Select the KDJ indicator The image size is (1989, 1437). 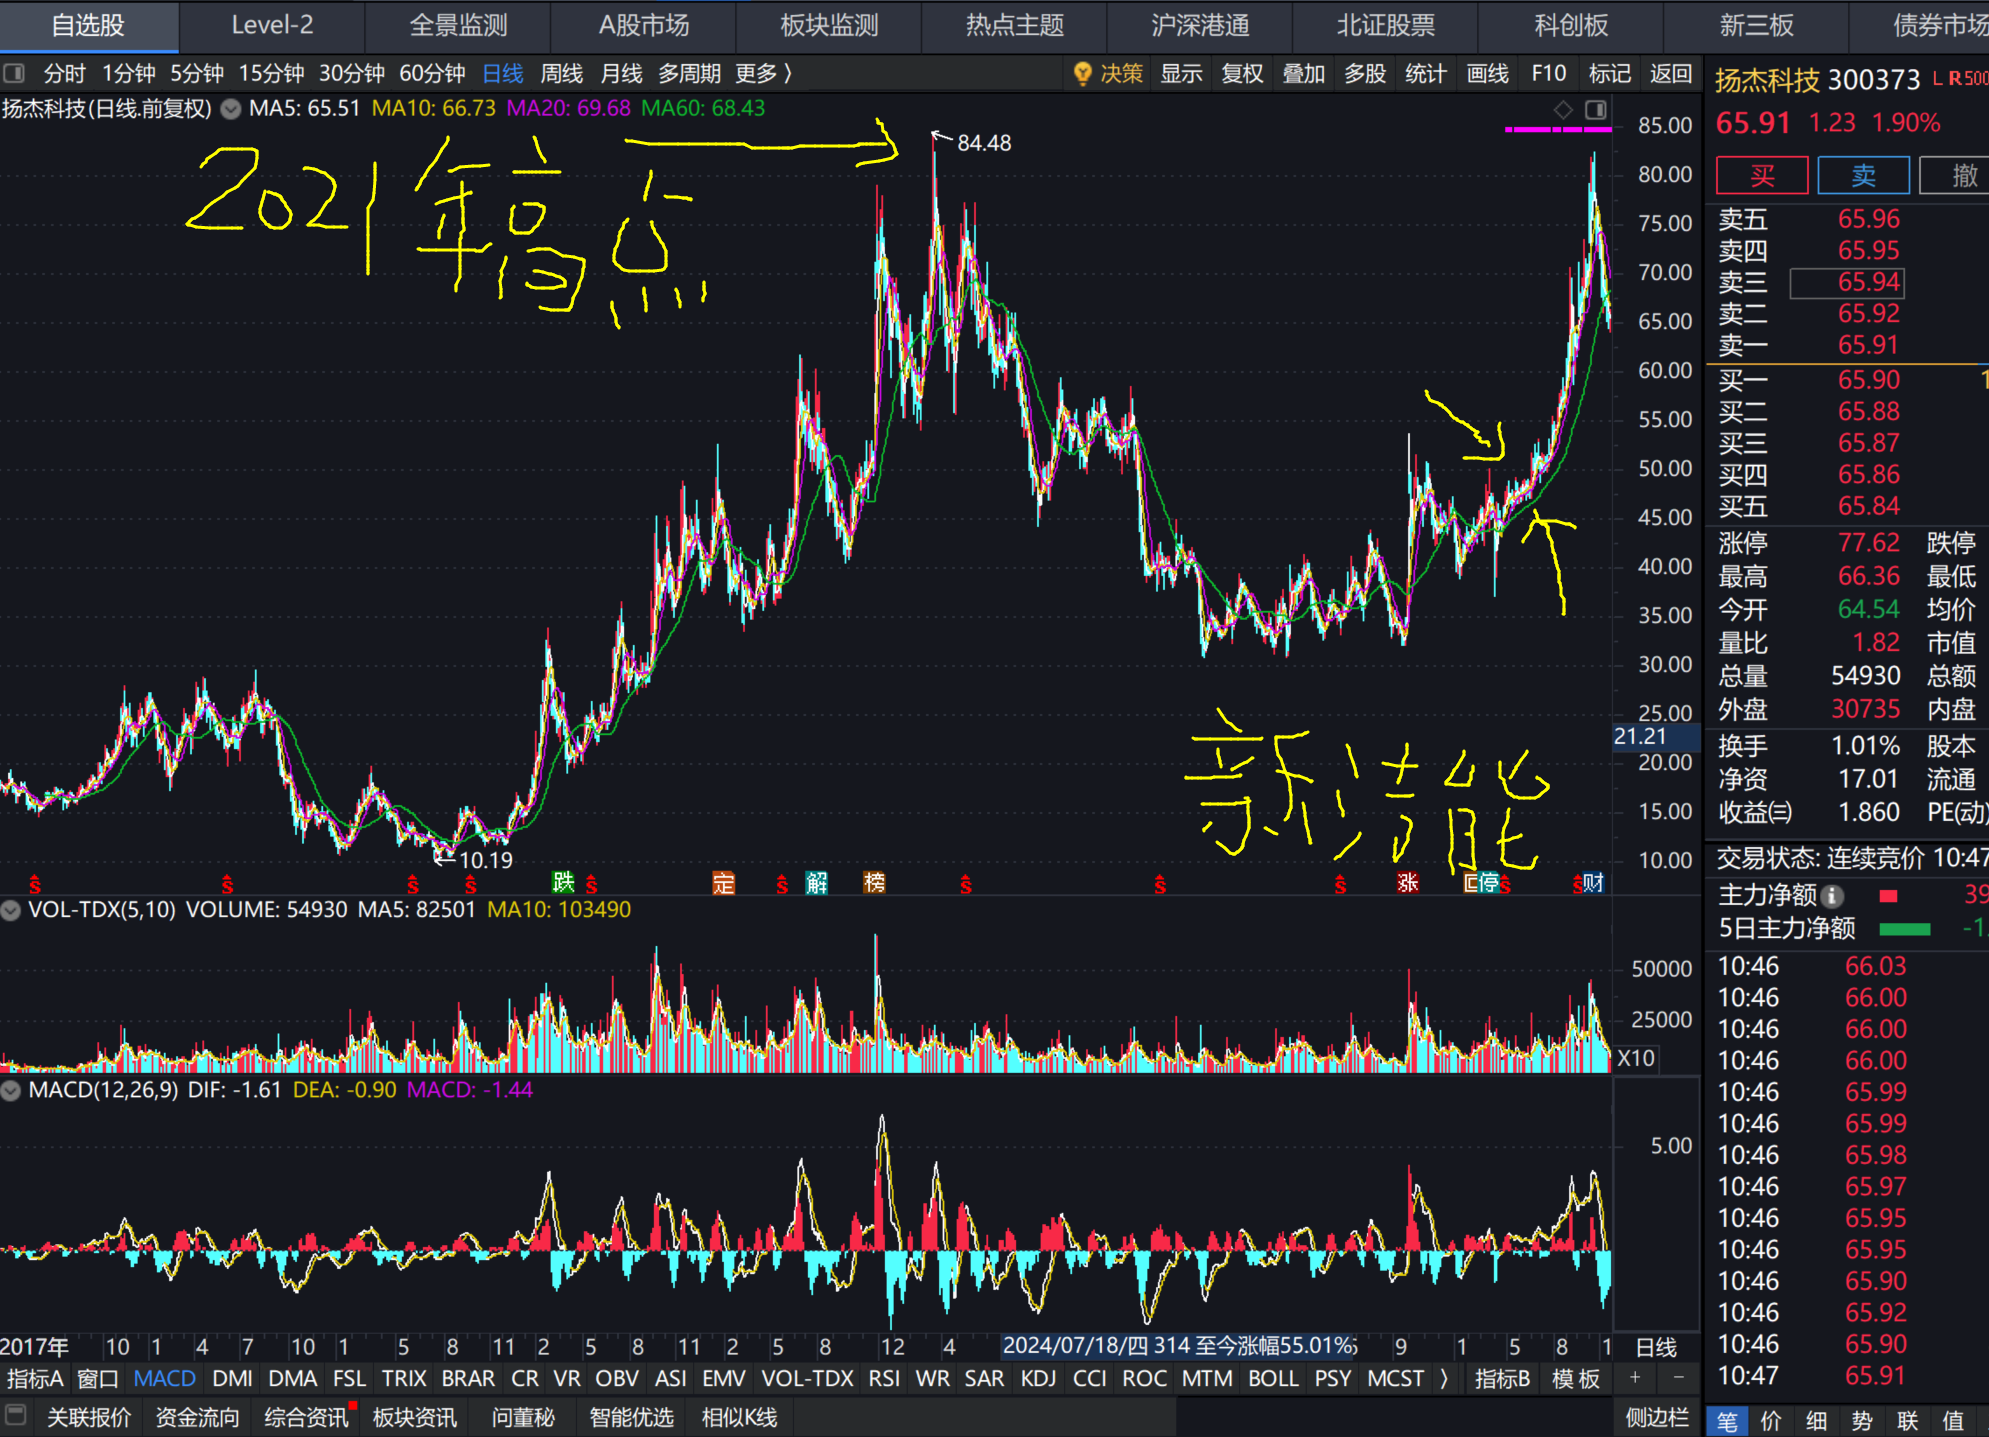click(x=1037, y=1378)
